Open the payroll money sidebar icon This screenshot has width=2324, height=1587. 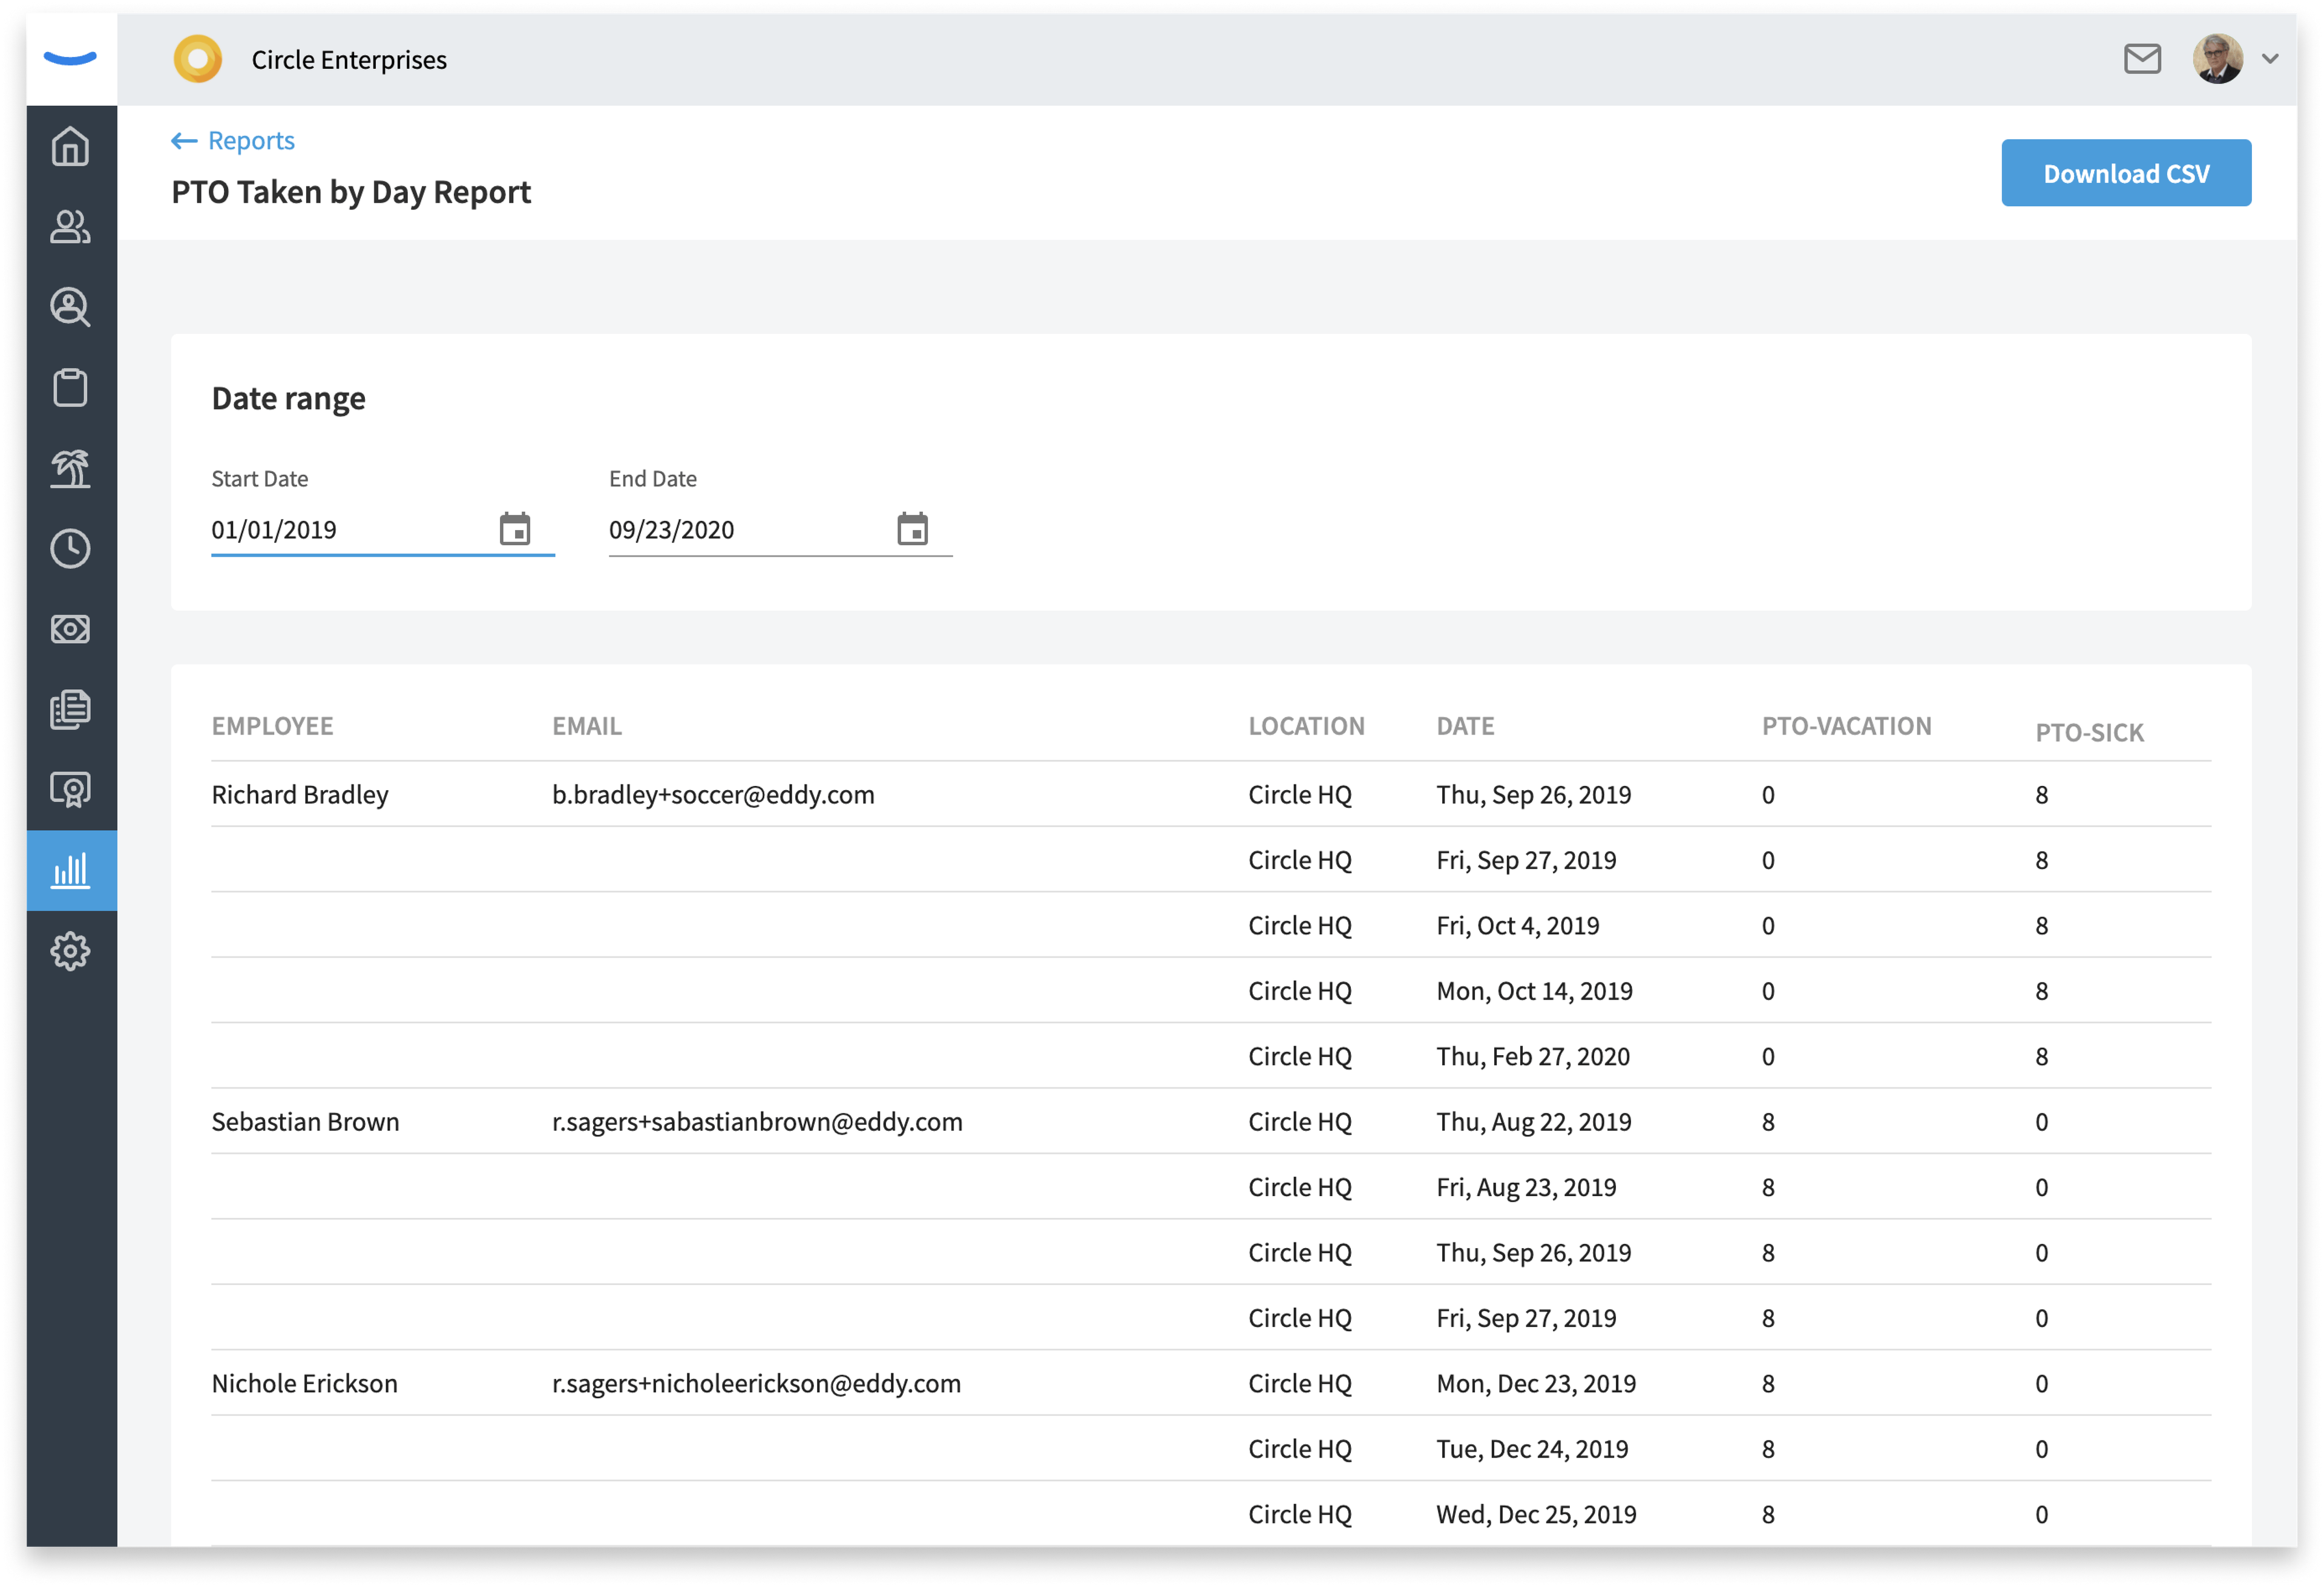point(70,629)
